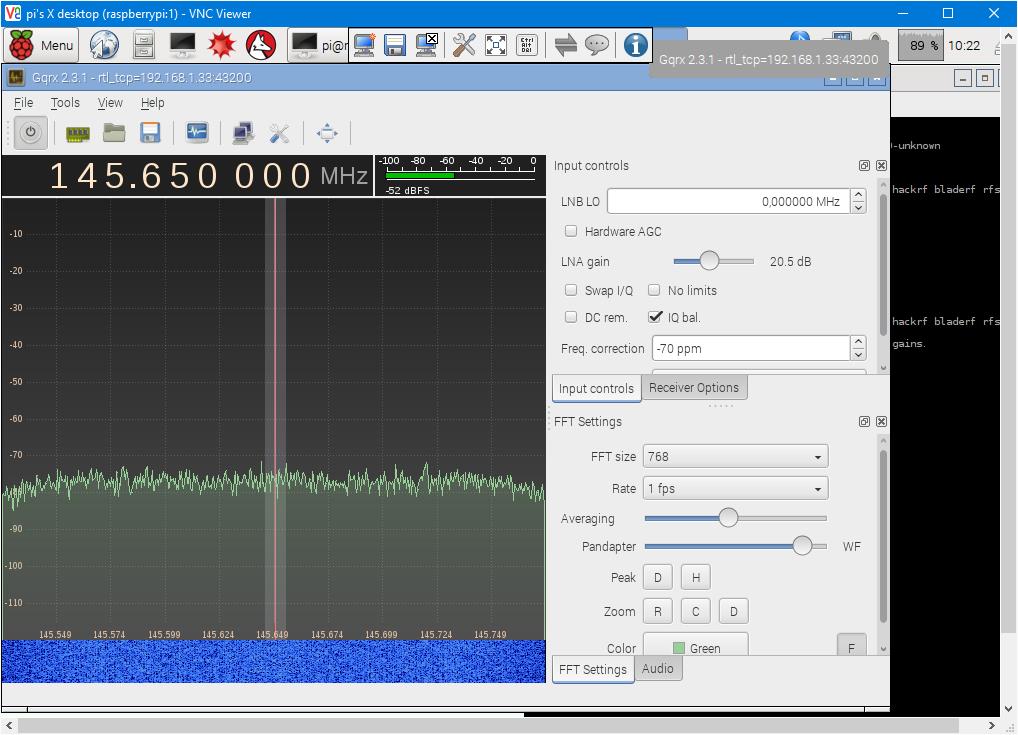
Task: Open the I/O device configuration icon
Action: pyautogui.click(x=78, y=134)
